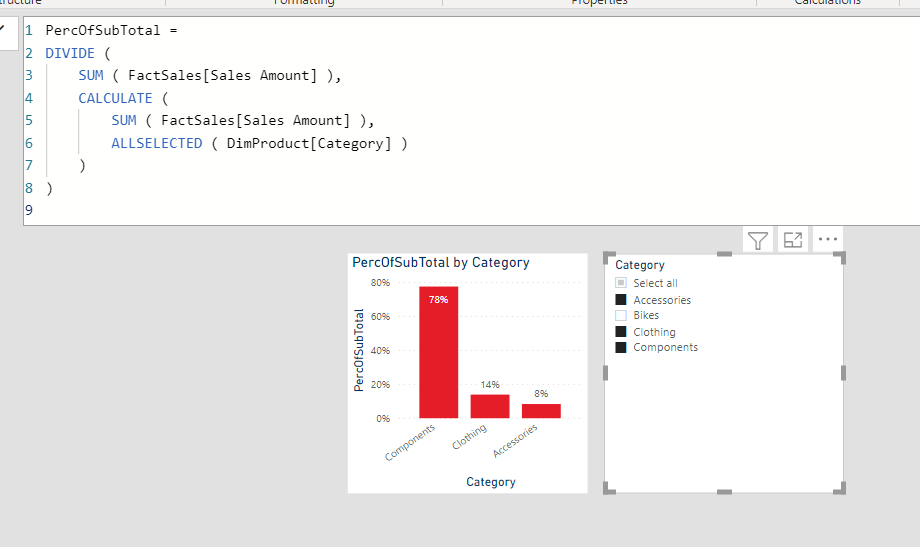Click the first SUM function in line 3
Screen dimensions: 920x547
pyautogui.click(x=91, y=76)
